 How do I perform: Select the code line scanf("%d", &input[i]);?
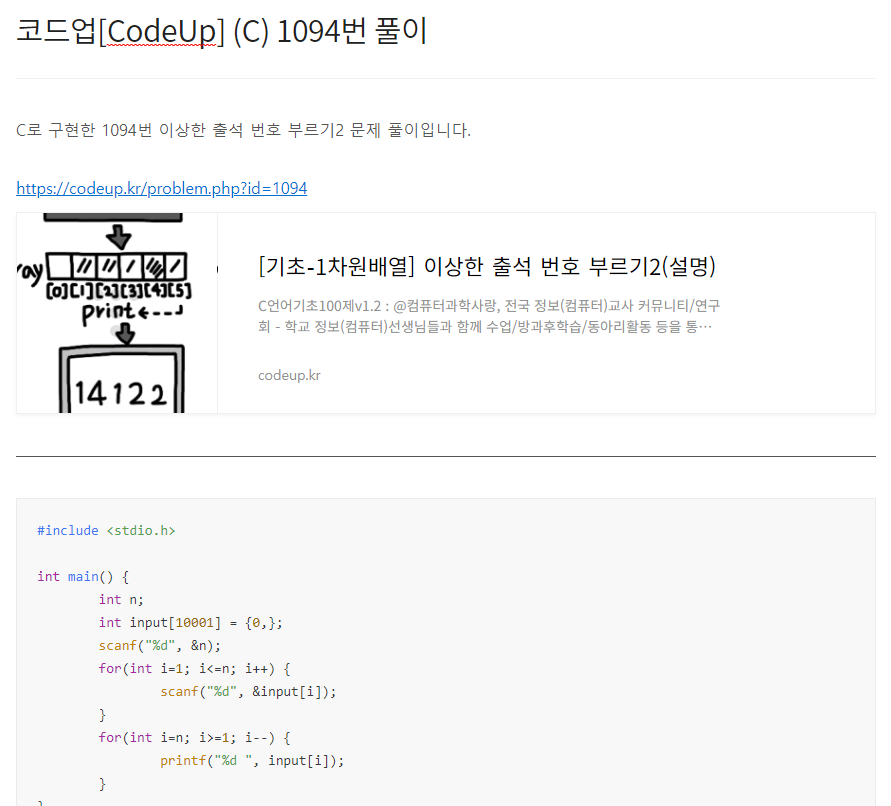click(x=248, y=692)
